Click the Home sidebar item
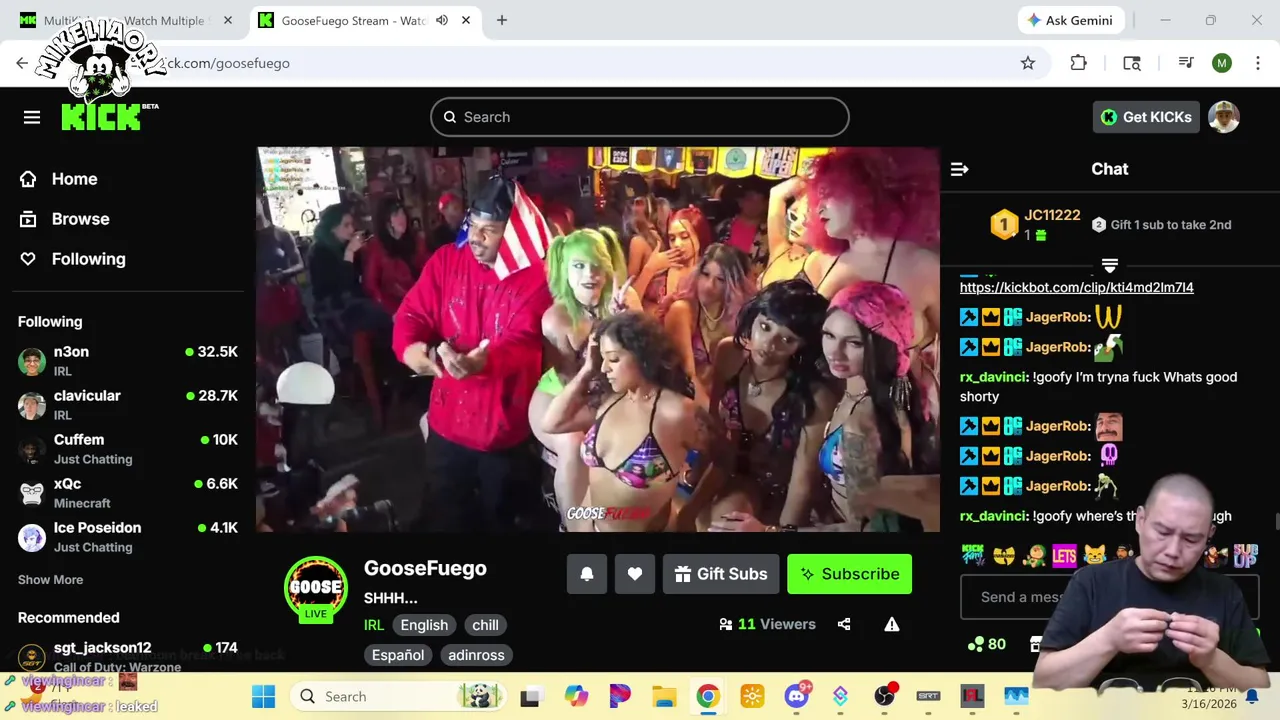The height and width of the screenshot is (720, 1280). [x=60, y=179]
